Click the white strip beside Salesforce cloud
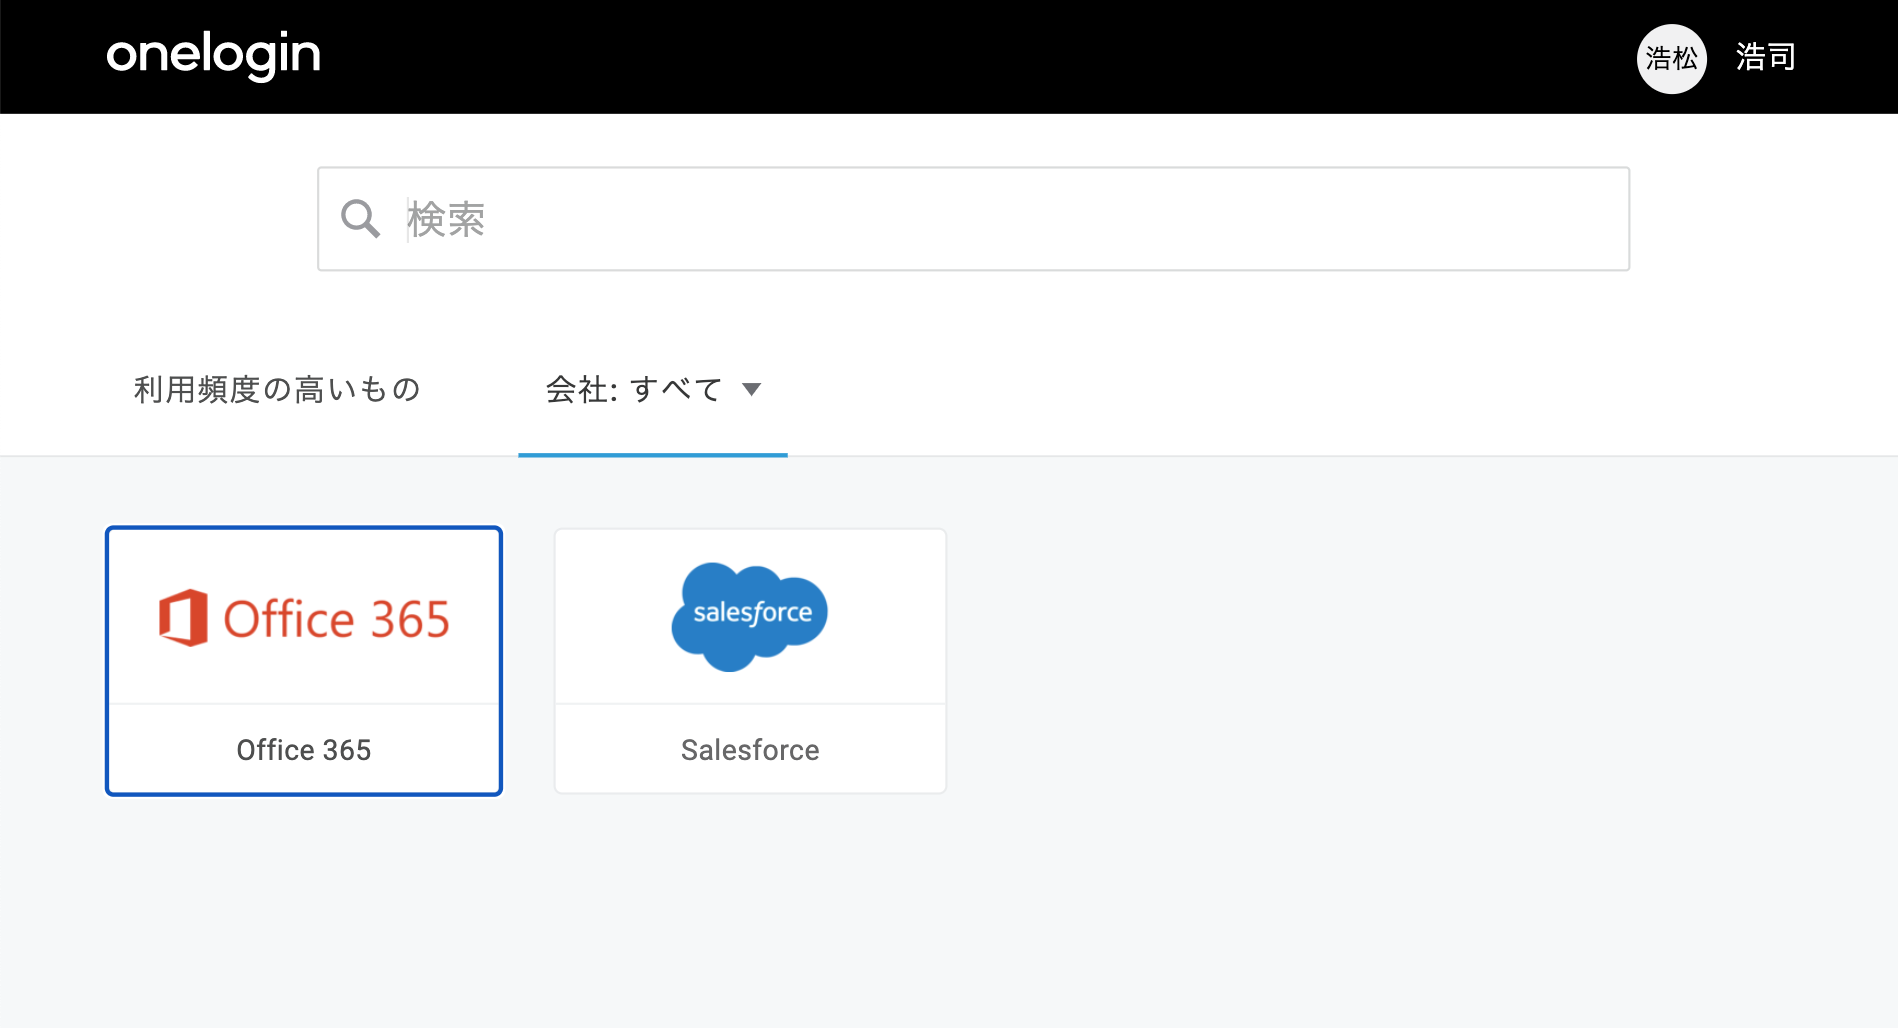 click(x=888, y=616)
